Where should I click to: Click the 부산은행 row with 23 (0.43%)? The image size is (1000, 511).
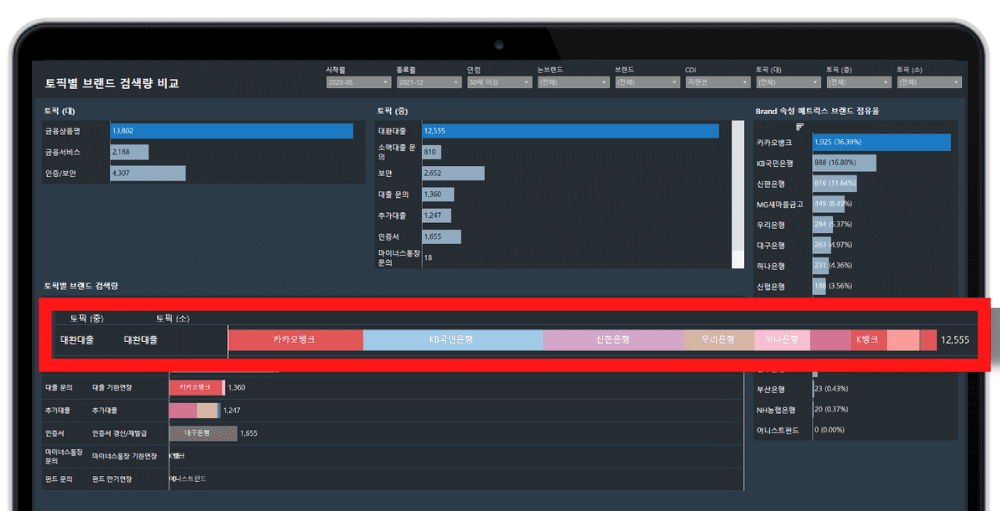pyautogui.click(x=855, y=389)
